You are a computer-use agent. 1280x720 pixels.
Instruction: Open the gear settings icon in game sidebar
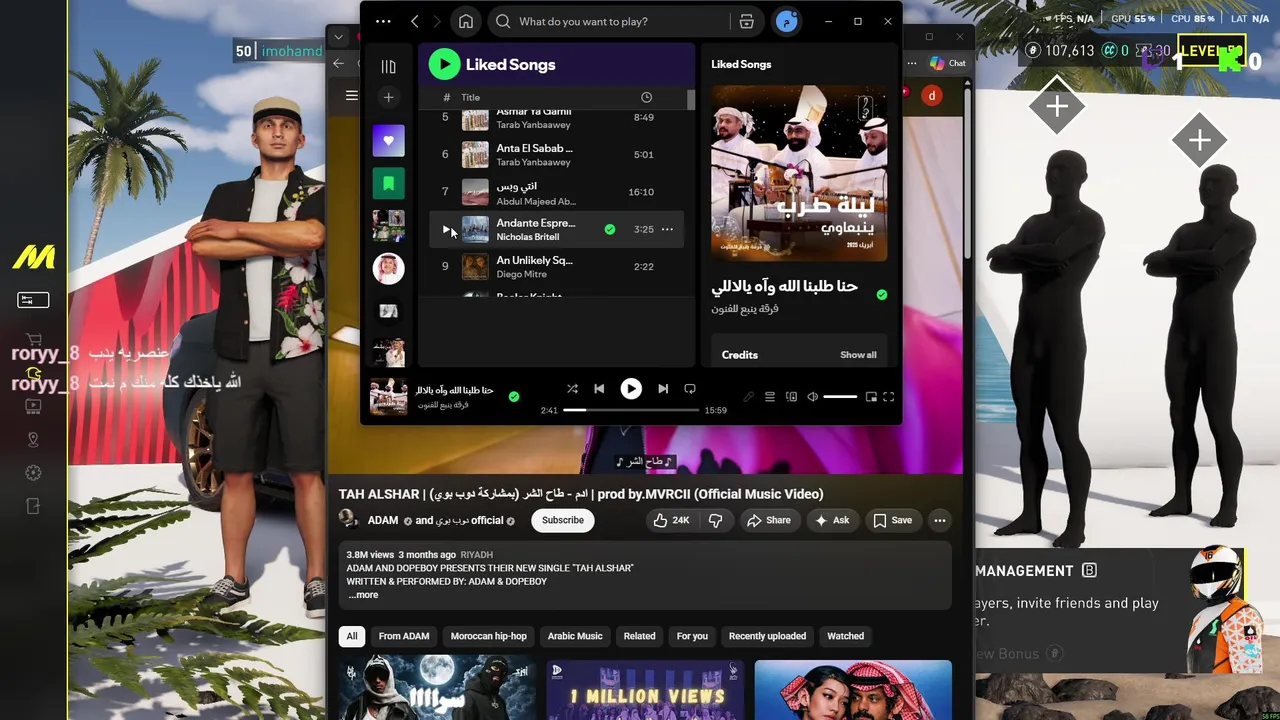pos(33,473)
